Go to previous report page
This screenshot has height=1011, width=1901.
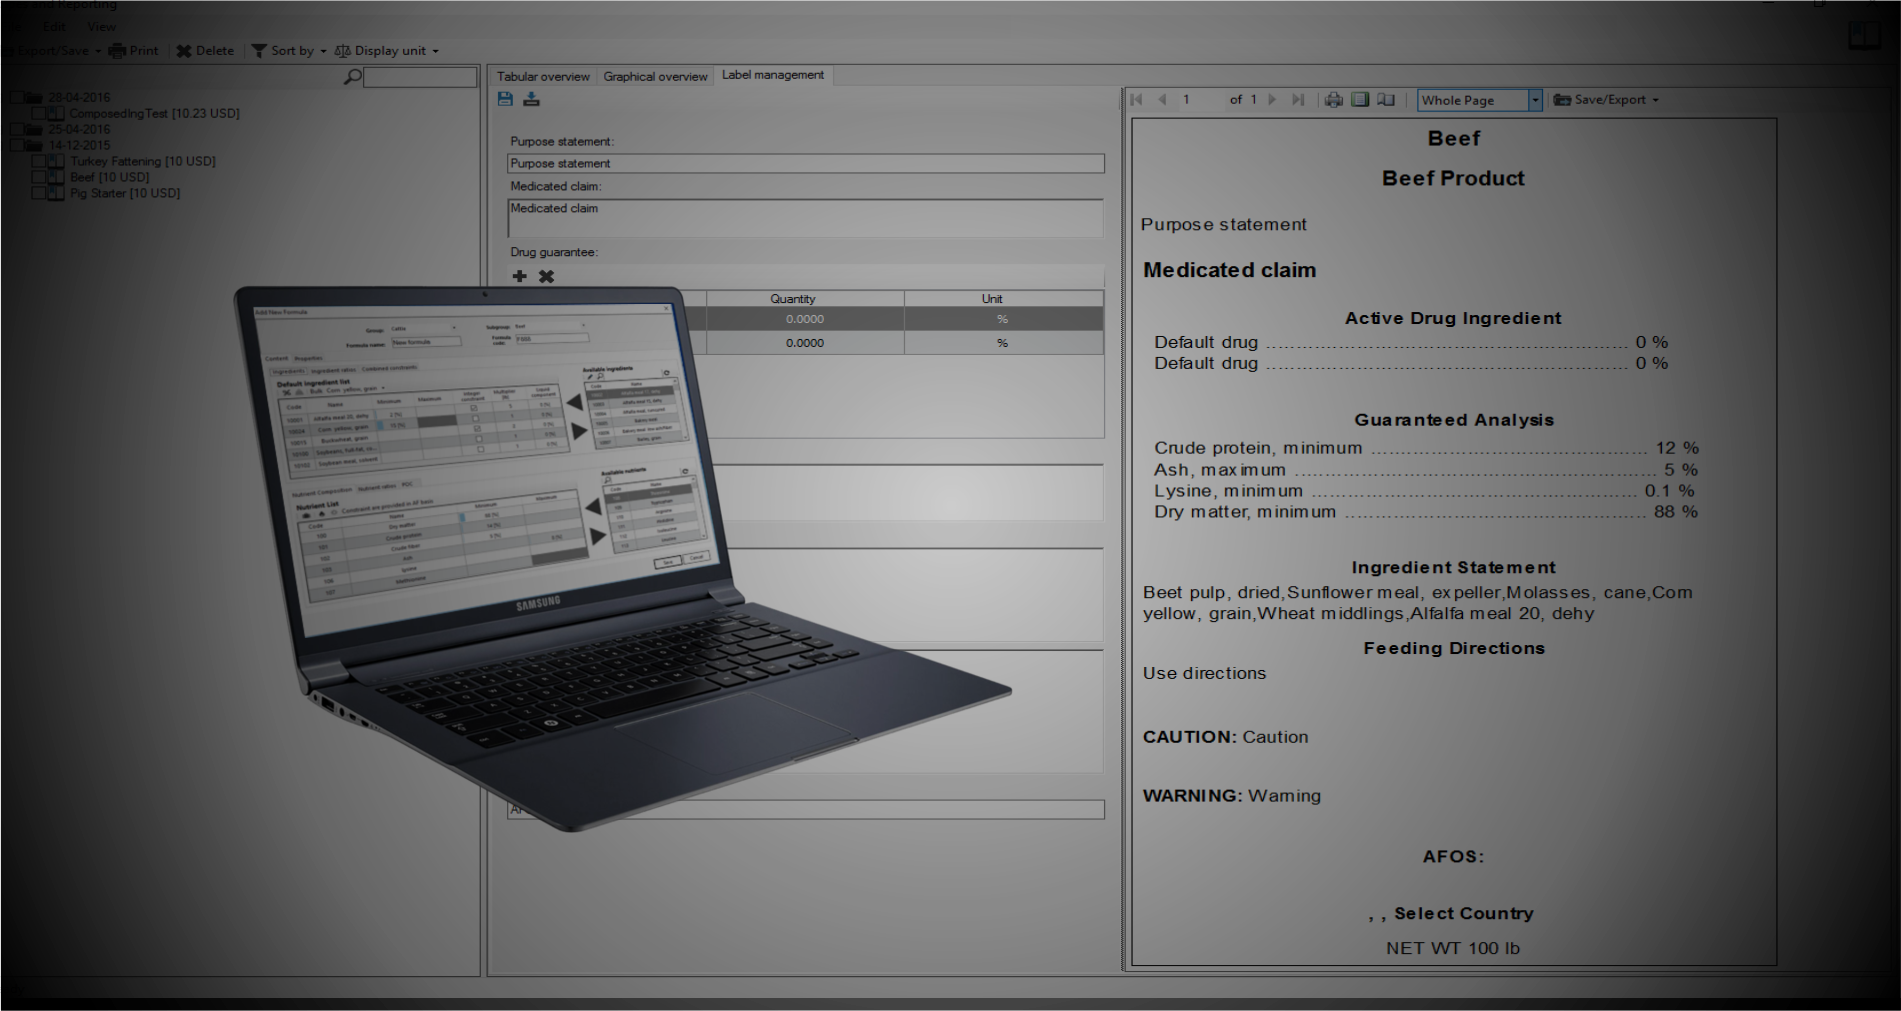1162,100
